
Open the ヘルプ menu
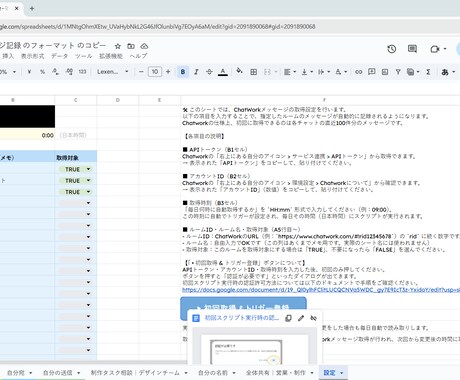point(138,56)
